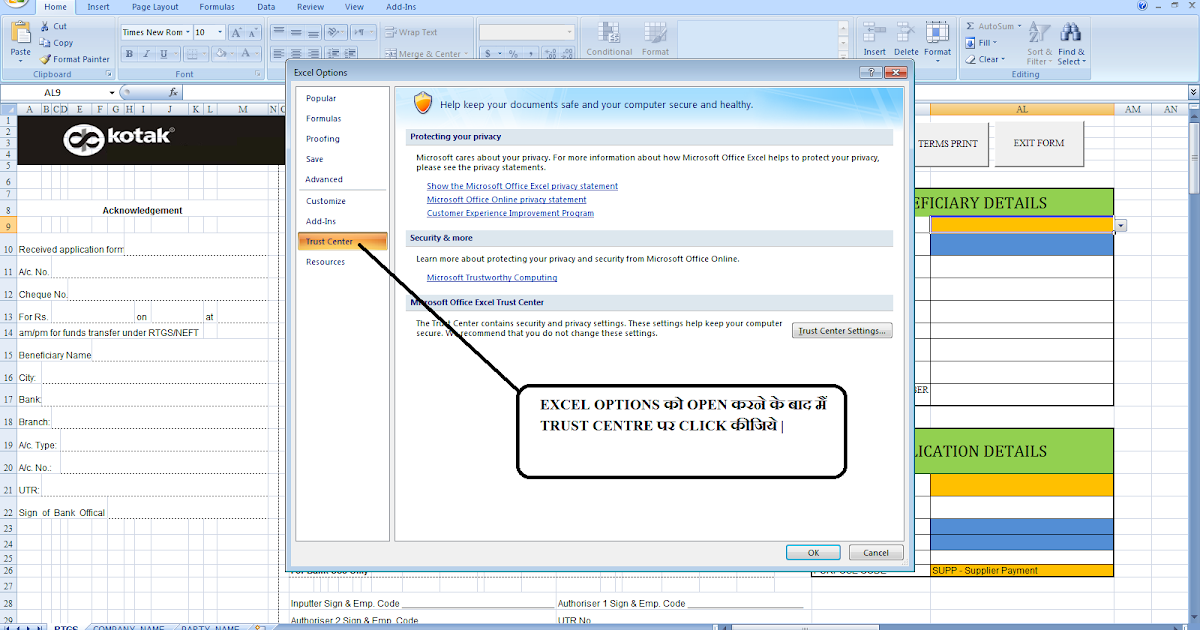Toggle underline formatting
The height and width of the screenshot is (630, 1200).
[164, 54]
